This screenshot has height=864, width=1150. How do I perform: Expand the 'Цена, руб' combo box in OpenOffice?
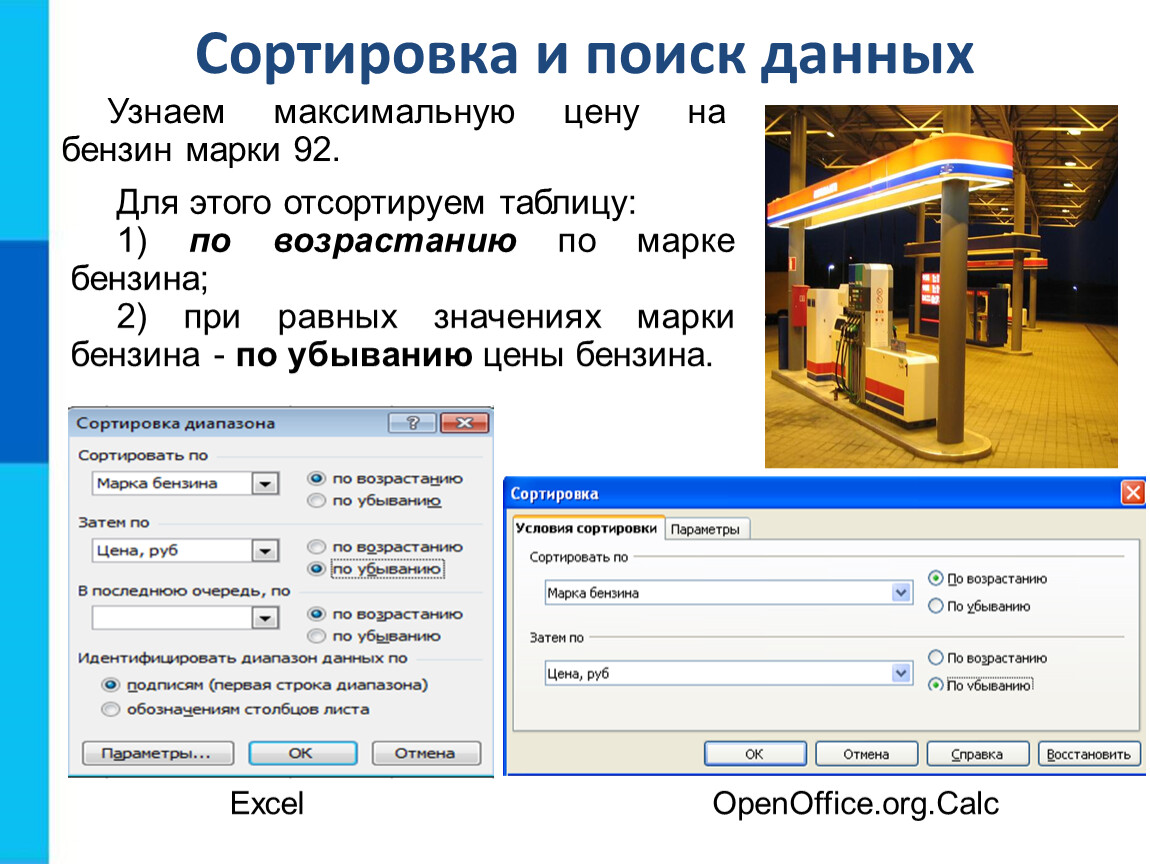coord(901,673)
